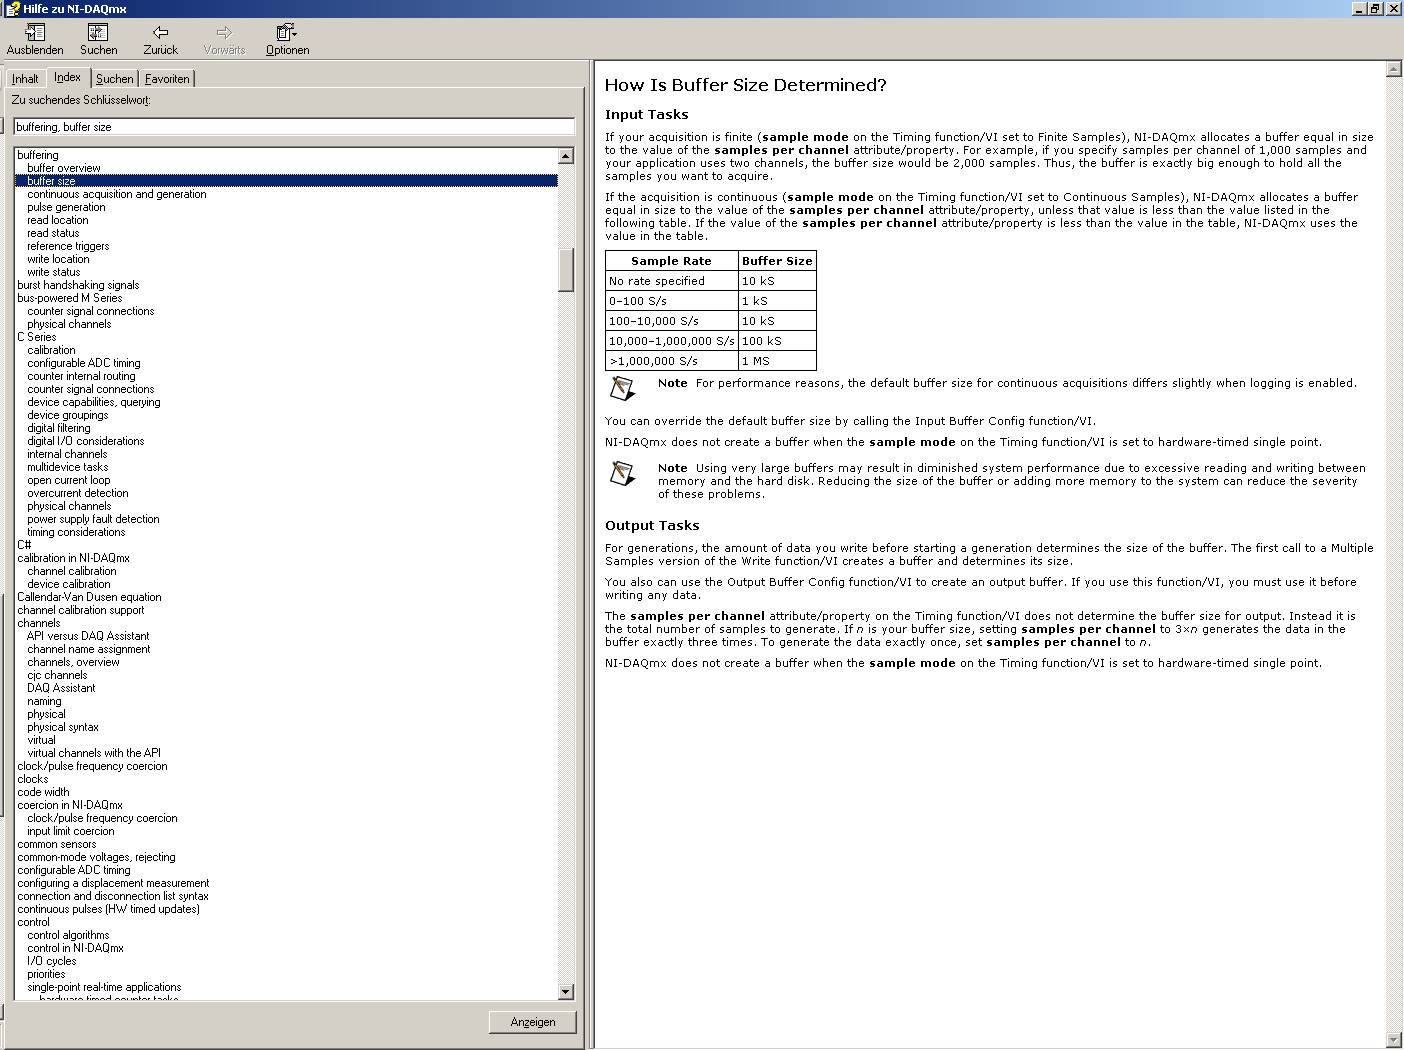This screenshot has height=1050, width=1404.
Task: Select 'I/O cycles' index entry
Action: (x=52, y=961)
